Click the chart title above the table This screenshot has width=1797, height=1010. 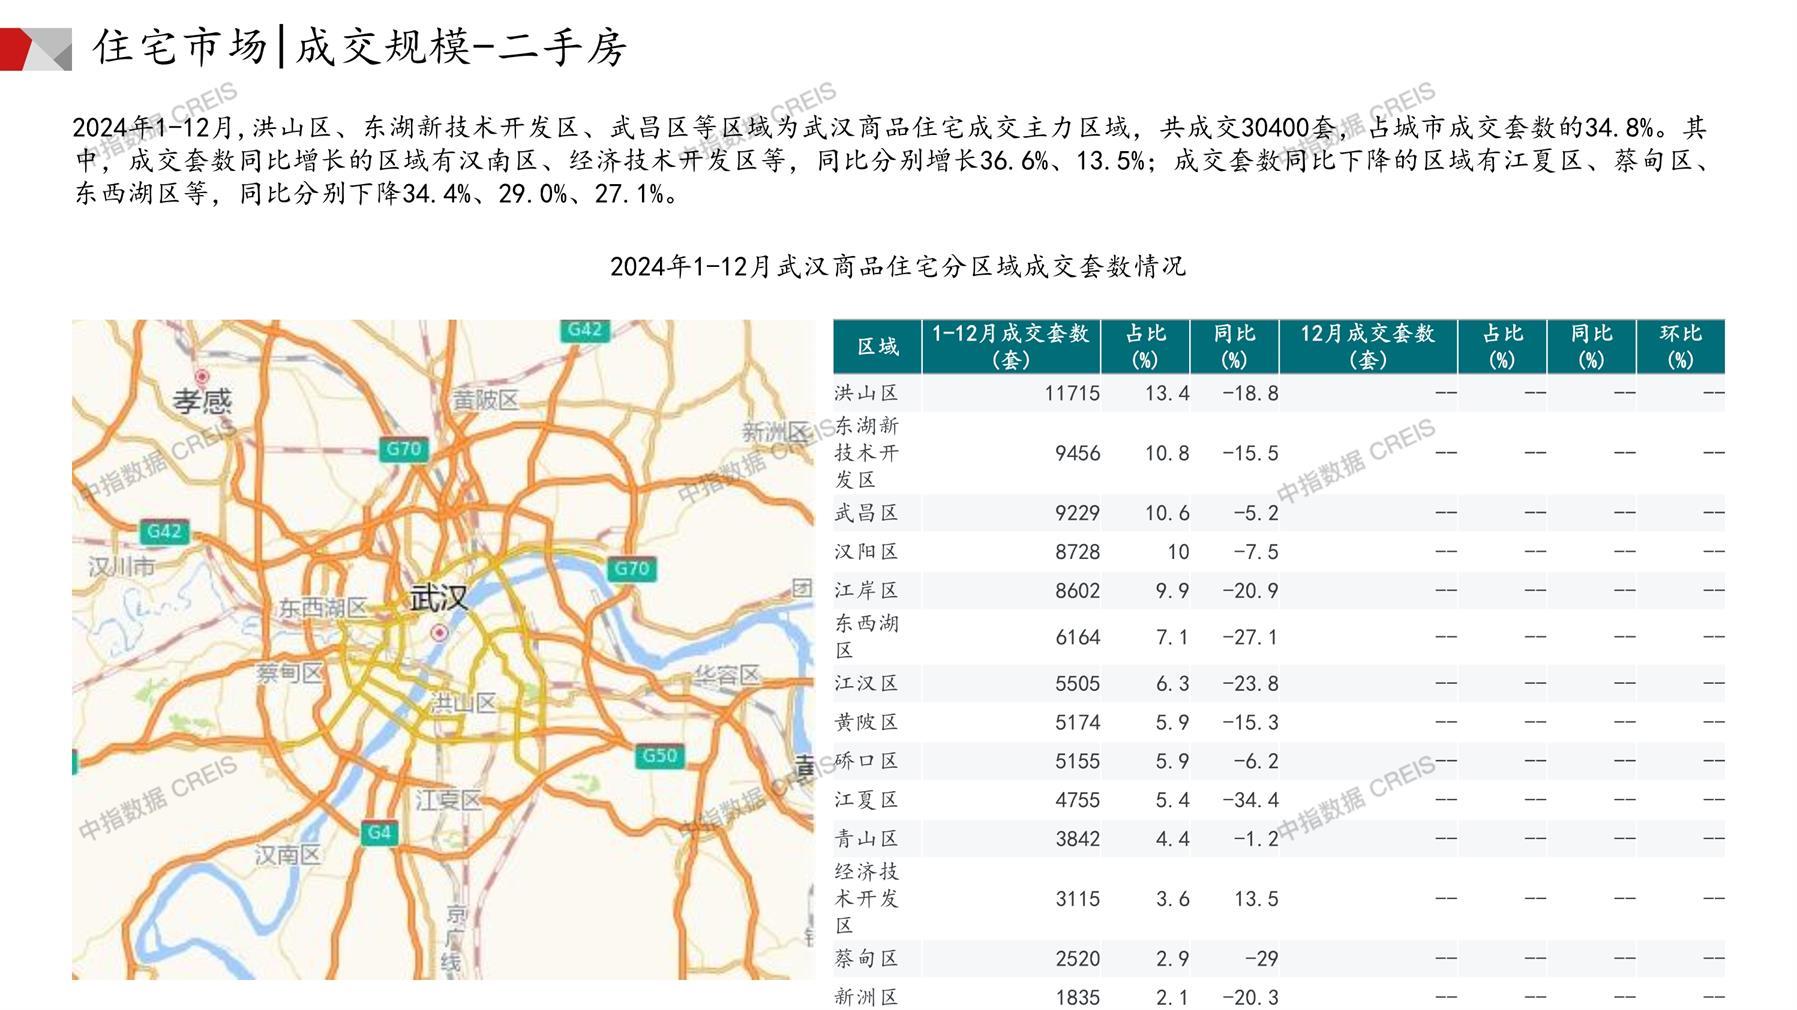897,266
